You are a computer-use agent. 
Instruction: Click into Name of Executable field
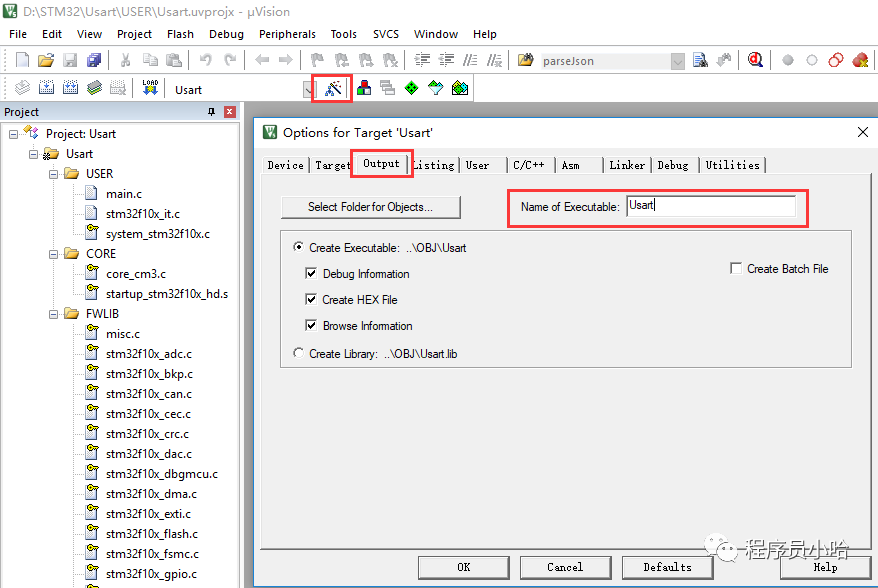710,206
